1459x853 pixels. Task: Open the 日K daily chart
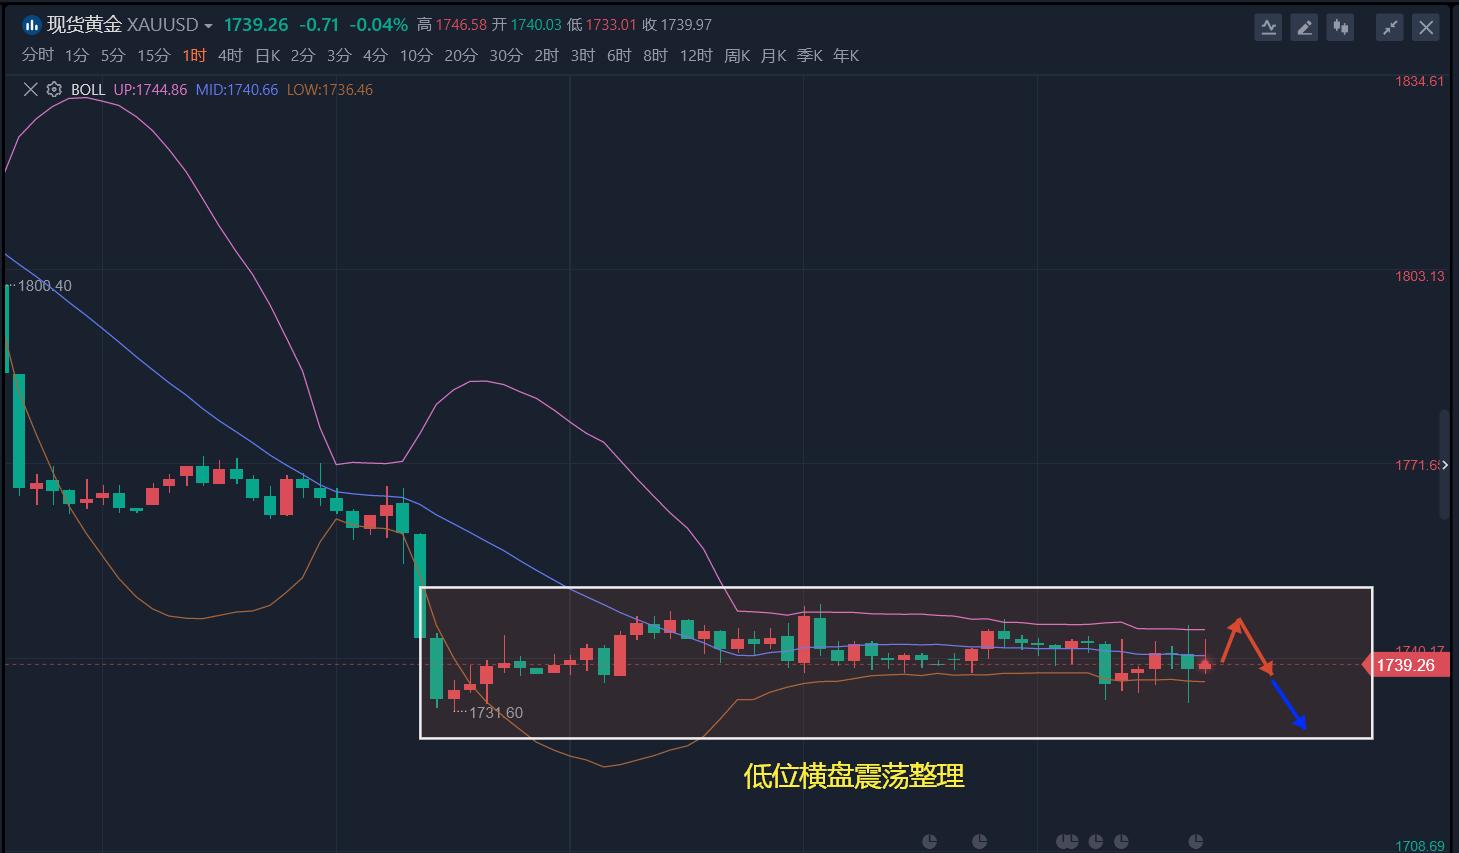tap(267, 55)
